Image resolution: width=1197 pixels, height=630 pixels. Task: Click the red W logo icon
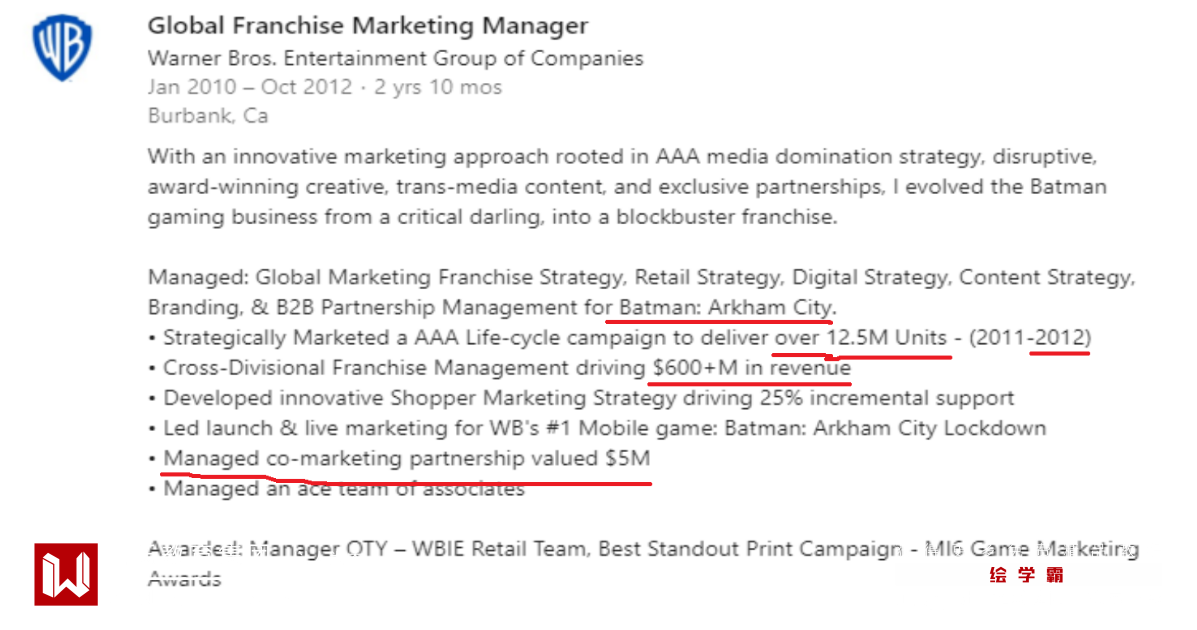pos(66,574)
